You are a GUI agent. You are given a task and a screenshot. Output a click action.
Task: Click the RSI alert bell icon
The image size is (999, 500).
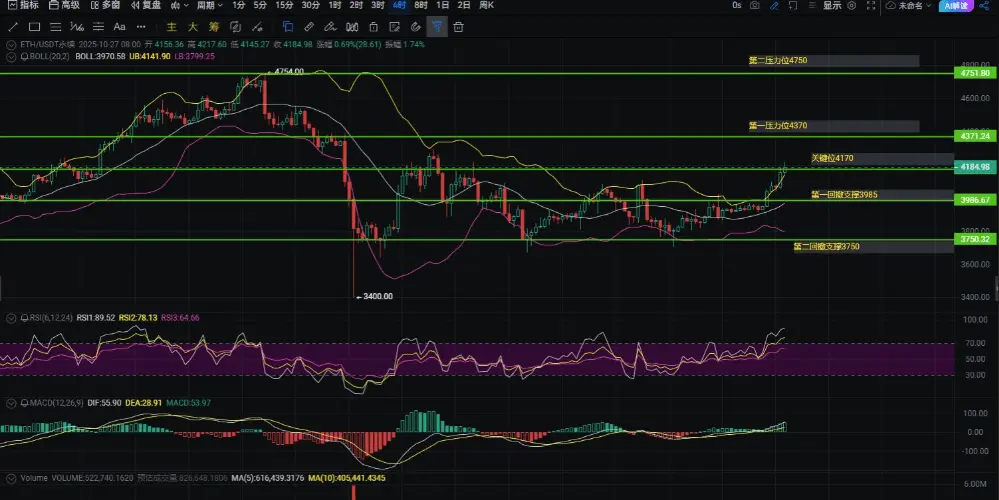pos(25,317)
